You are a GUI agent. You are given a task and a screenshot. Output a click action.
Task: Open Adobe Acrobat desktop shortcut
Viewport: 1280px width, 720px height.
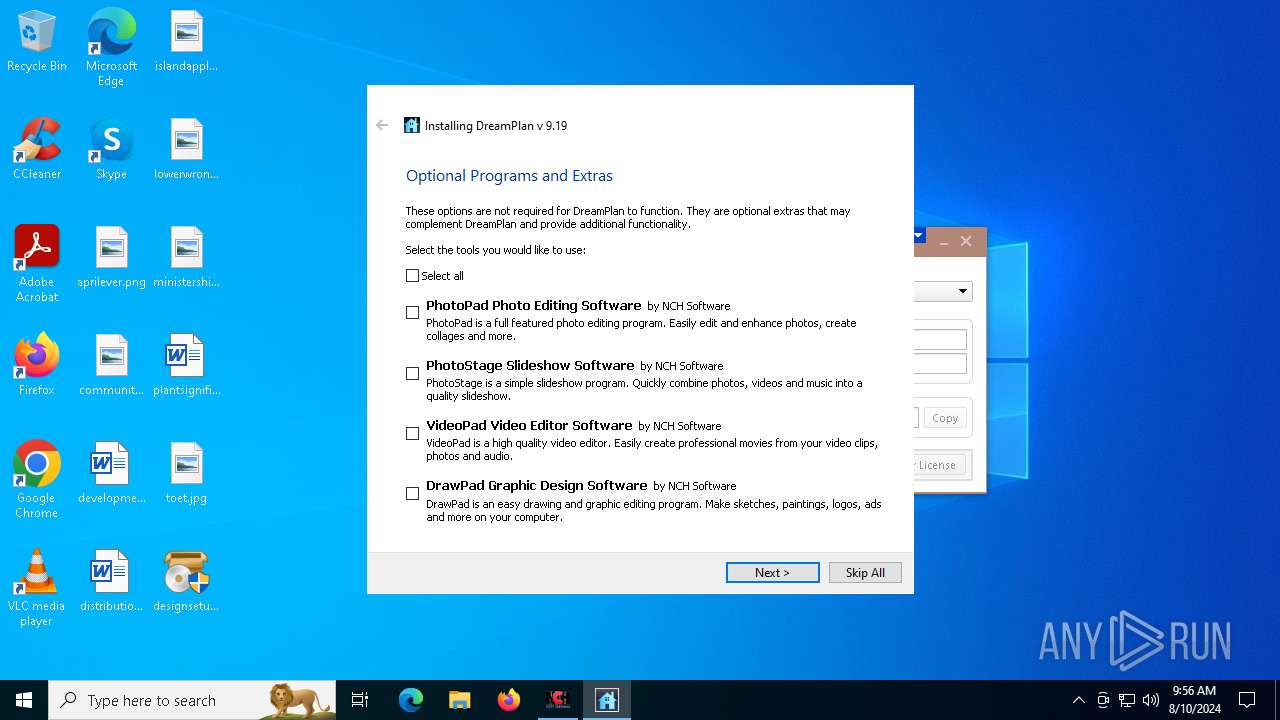(37, 263)
